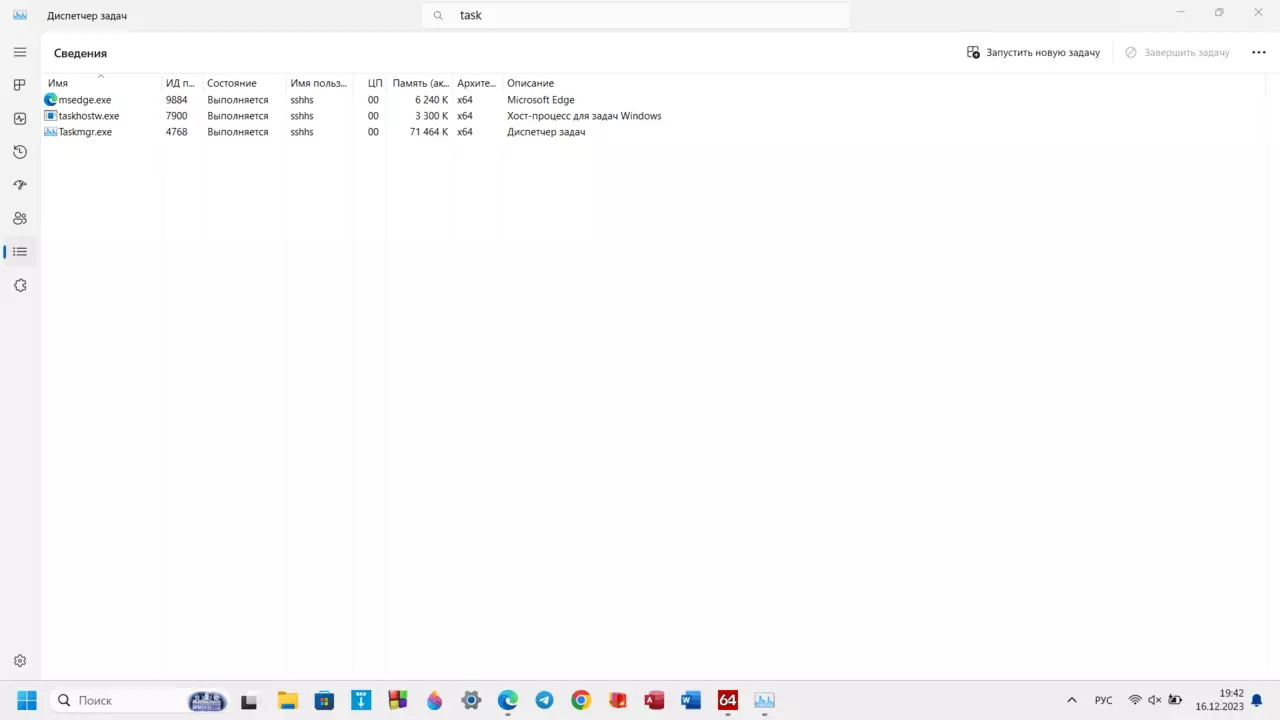Sort by Память column header
Image resolution: width=1280 pixels, height=720 pixels.
pos(421,83)
